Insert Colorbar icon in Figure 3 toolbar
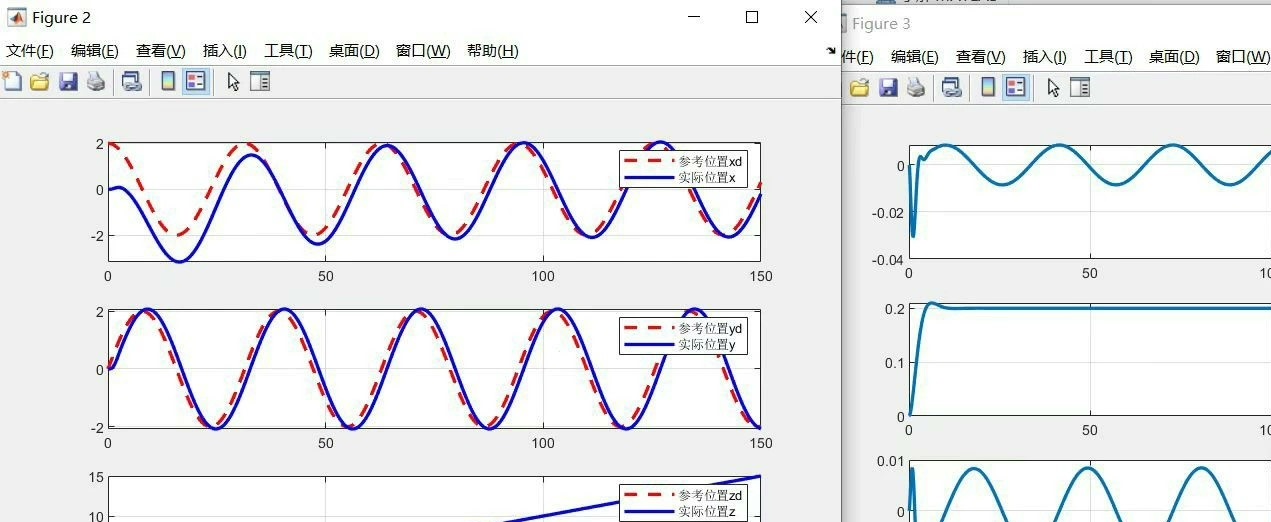Screen dimensions: 1271x522 pyautogui.click(x=988, y=88)
